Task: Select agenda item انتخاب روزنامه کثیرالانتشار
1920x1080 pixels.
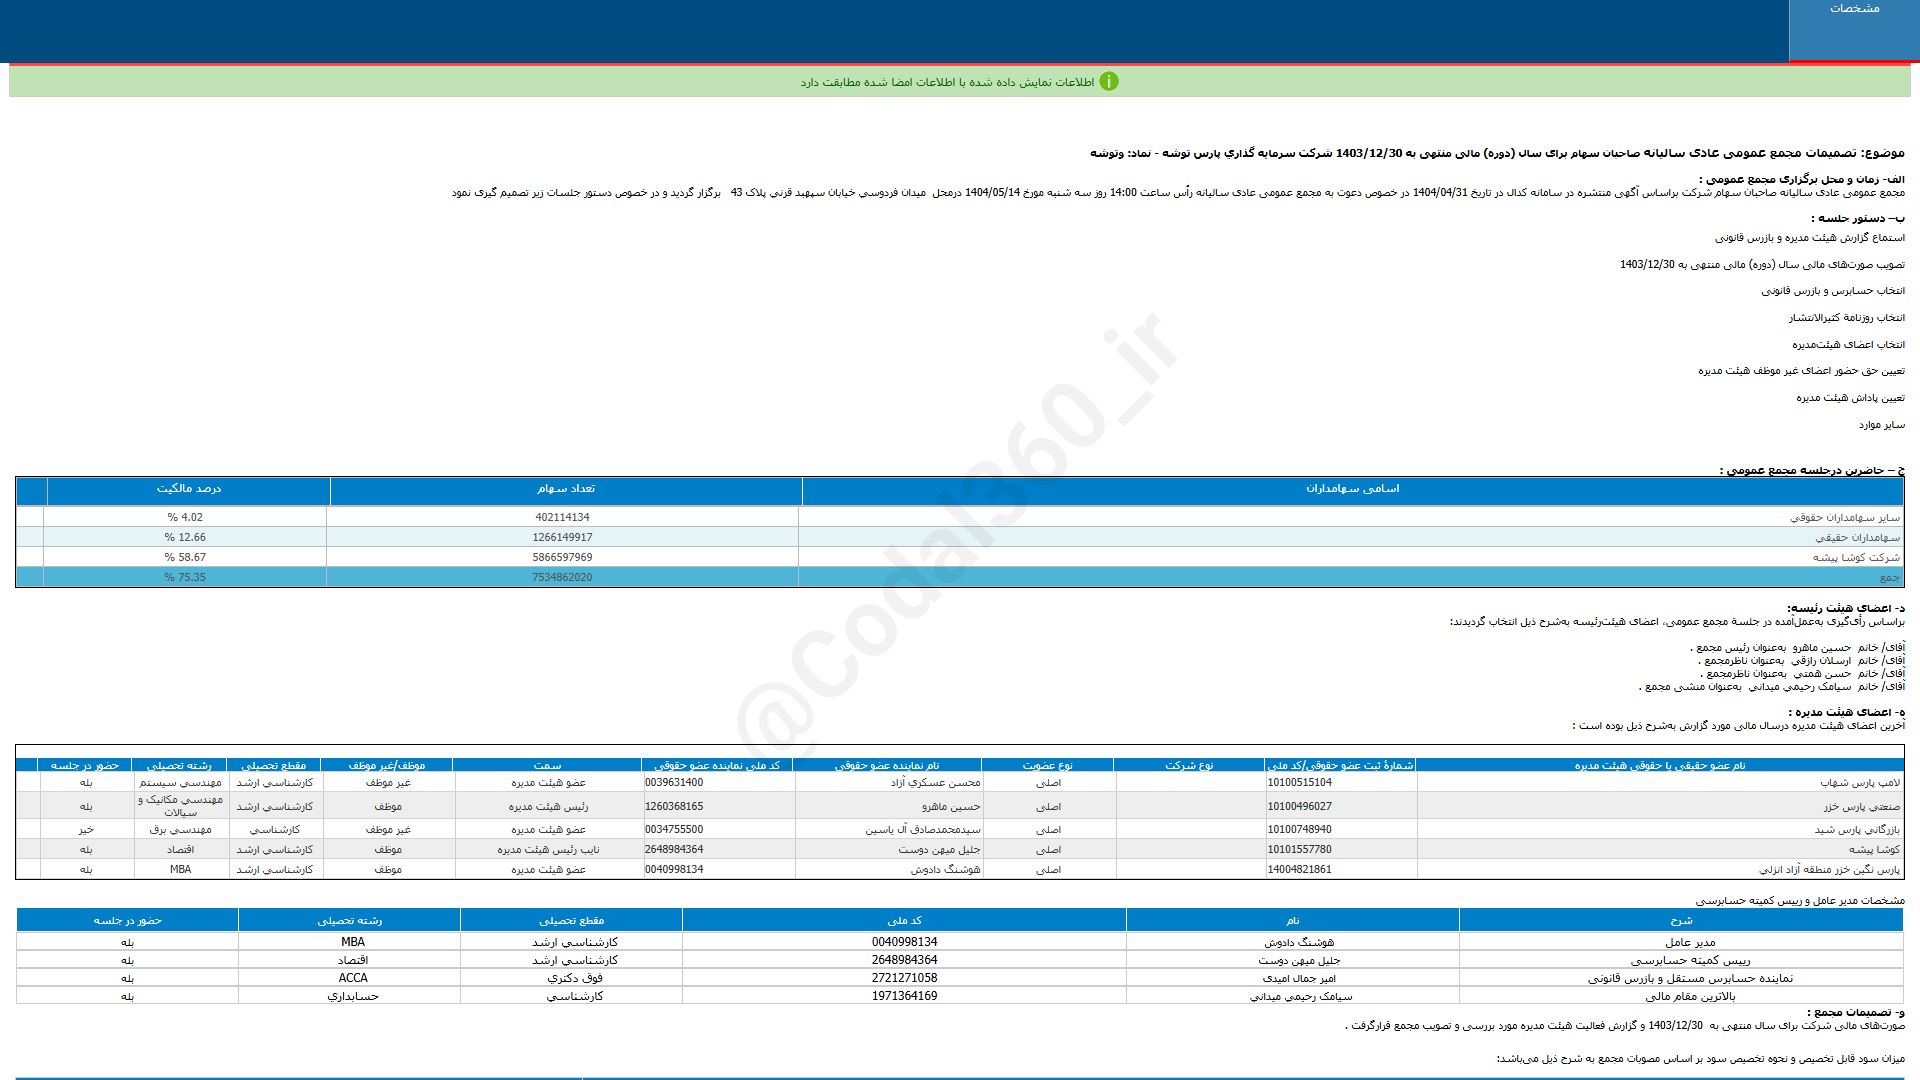Action: point(1846,318)
